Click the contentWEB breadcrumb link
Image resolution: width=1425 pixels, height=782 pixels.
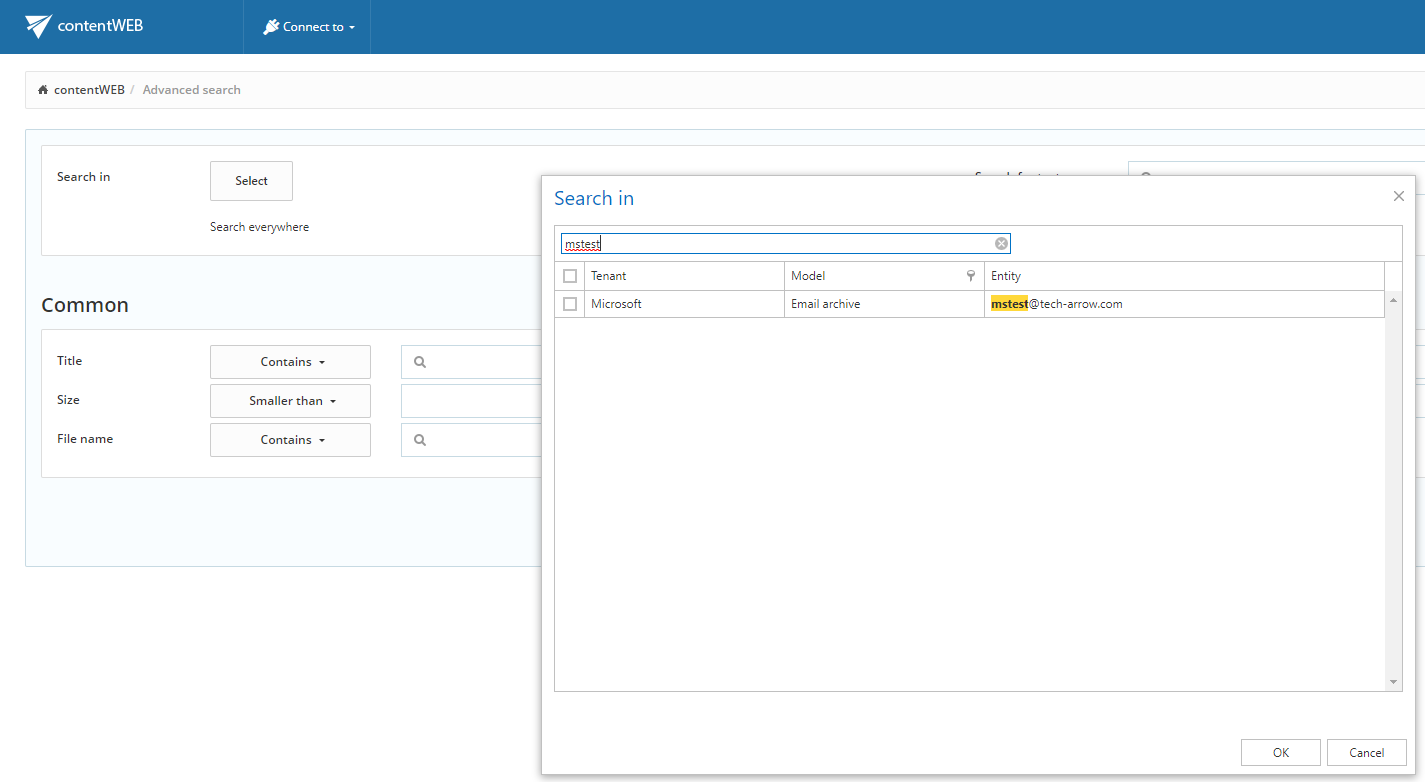click(89, 90)
